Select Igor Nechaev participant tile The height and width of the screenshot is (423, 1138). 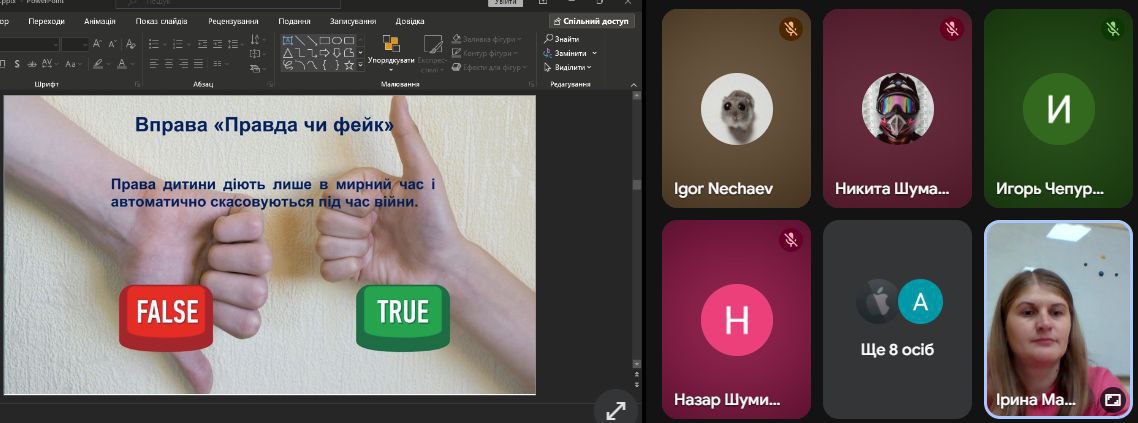coord(737,108)
